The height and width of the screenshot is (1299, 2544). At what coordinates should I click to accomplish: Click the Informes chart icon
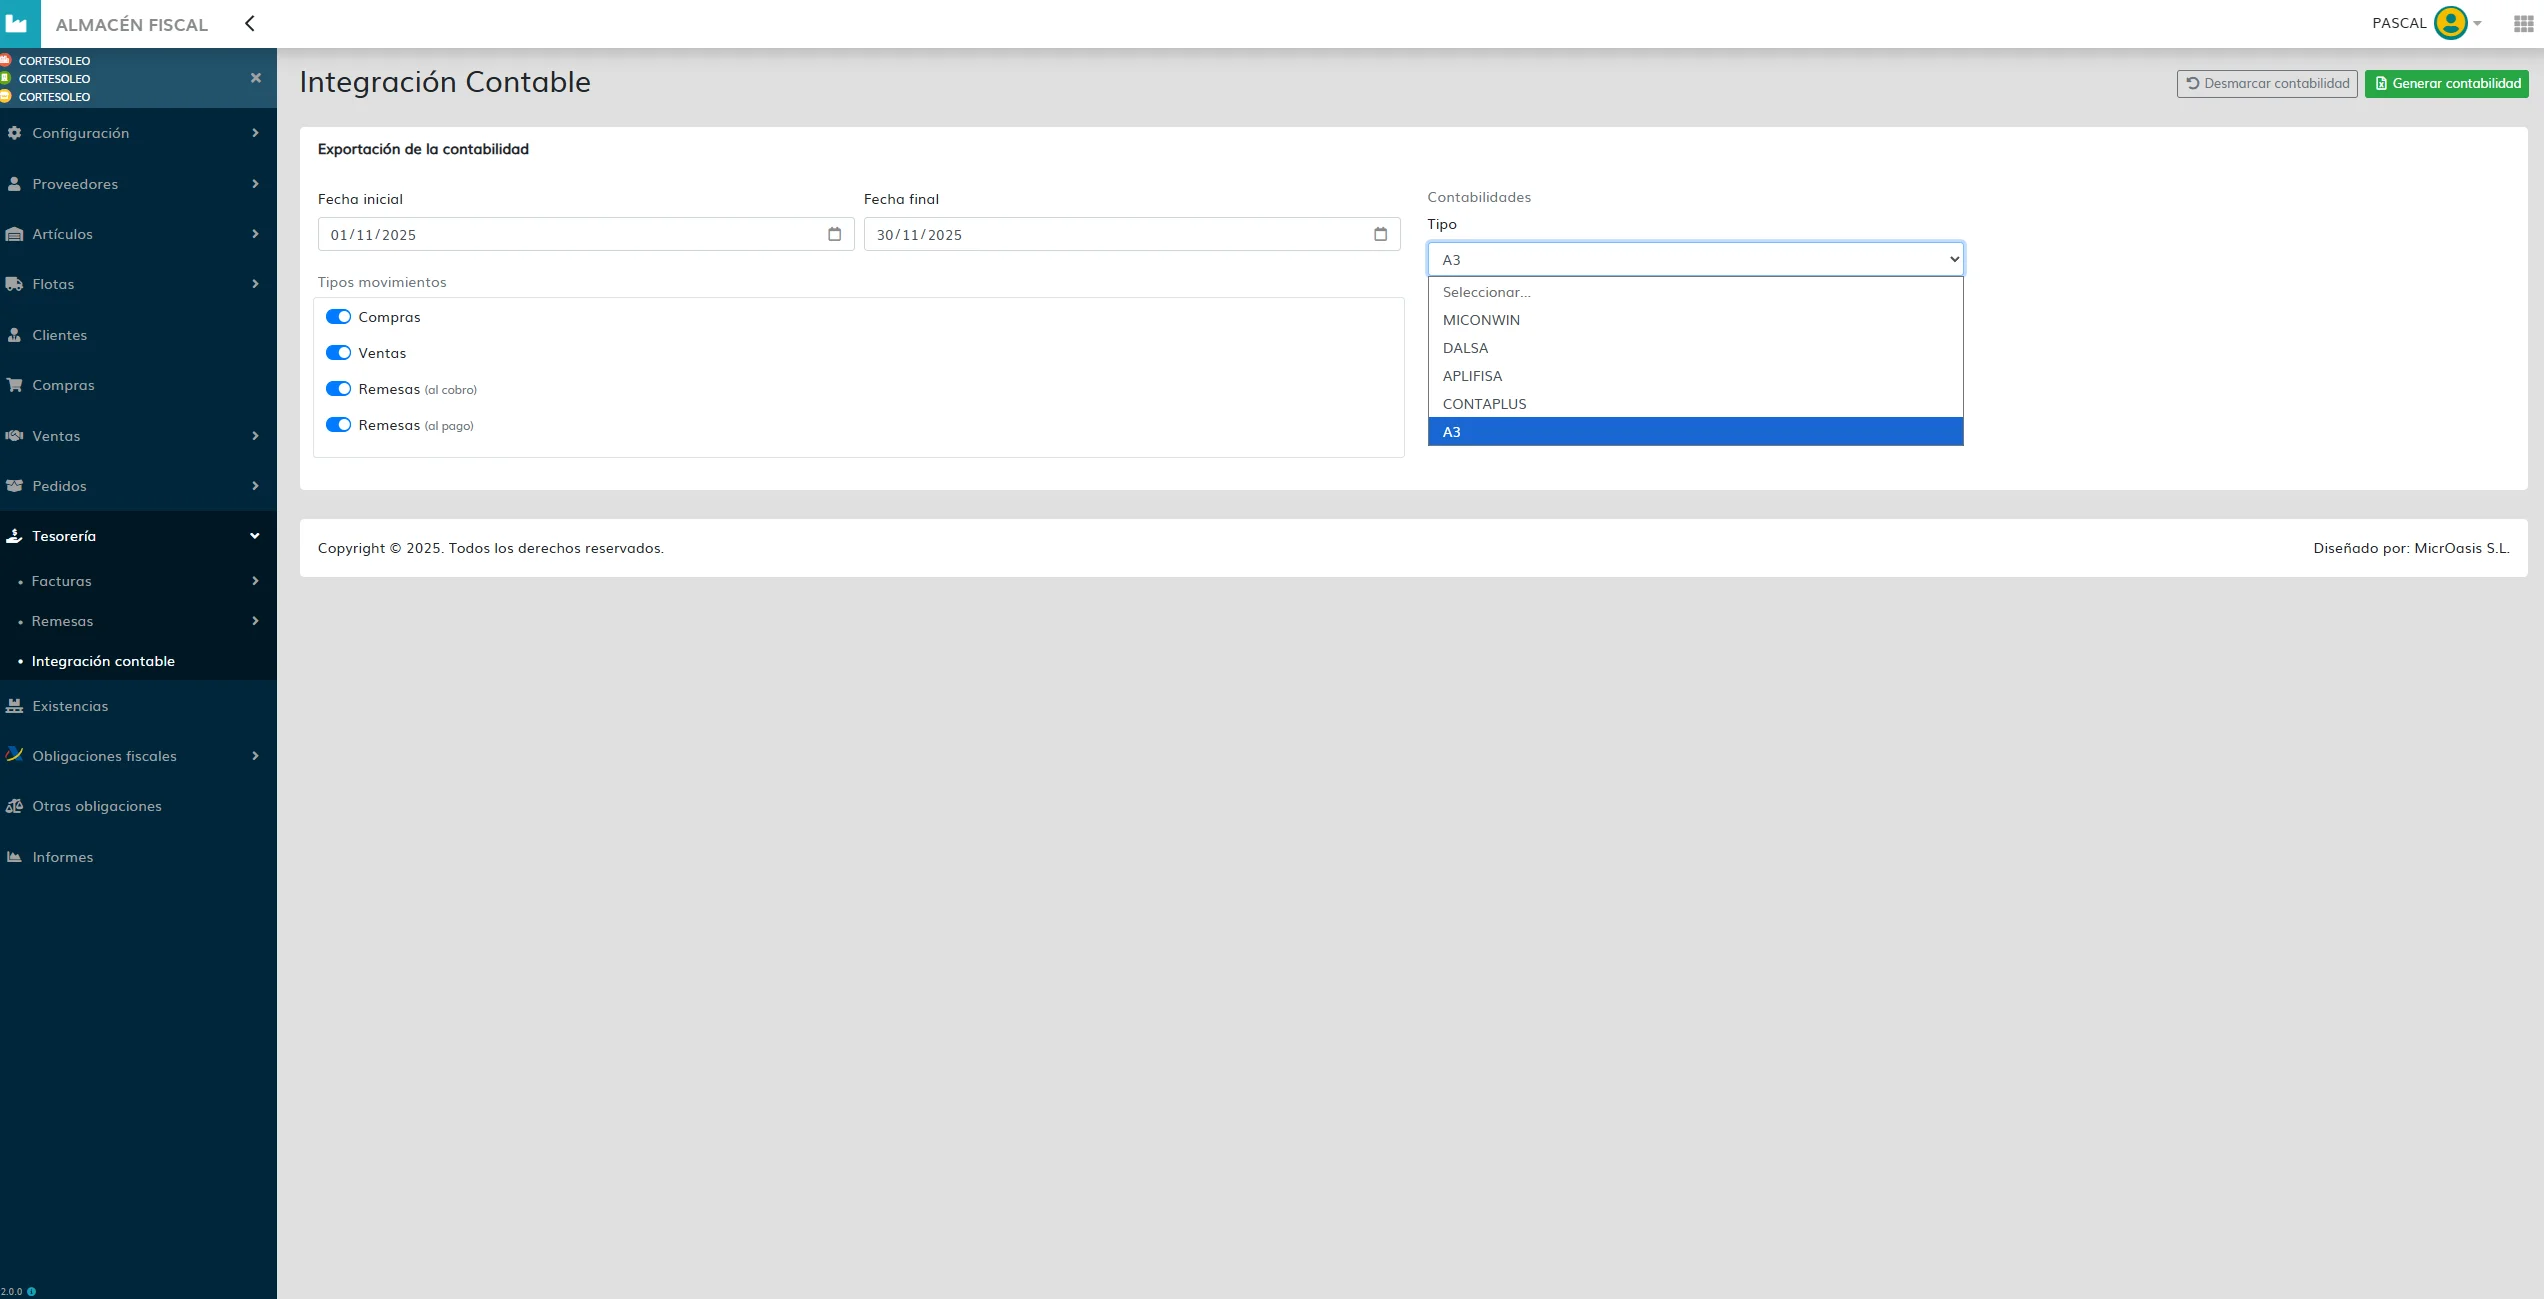pyautogui.click(x=14, y=857)
